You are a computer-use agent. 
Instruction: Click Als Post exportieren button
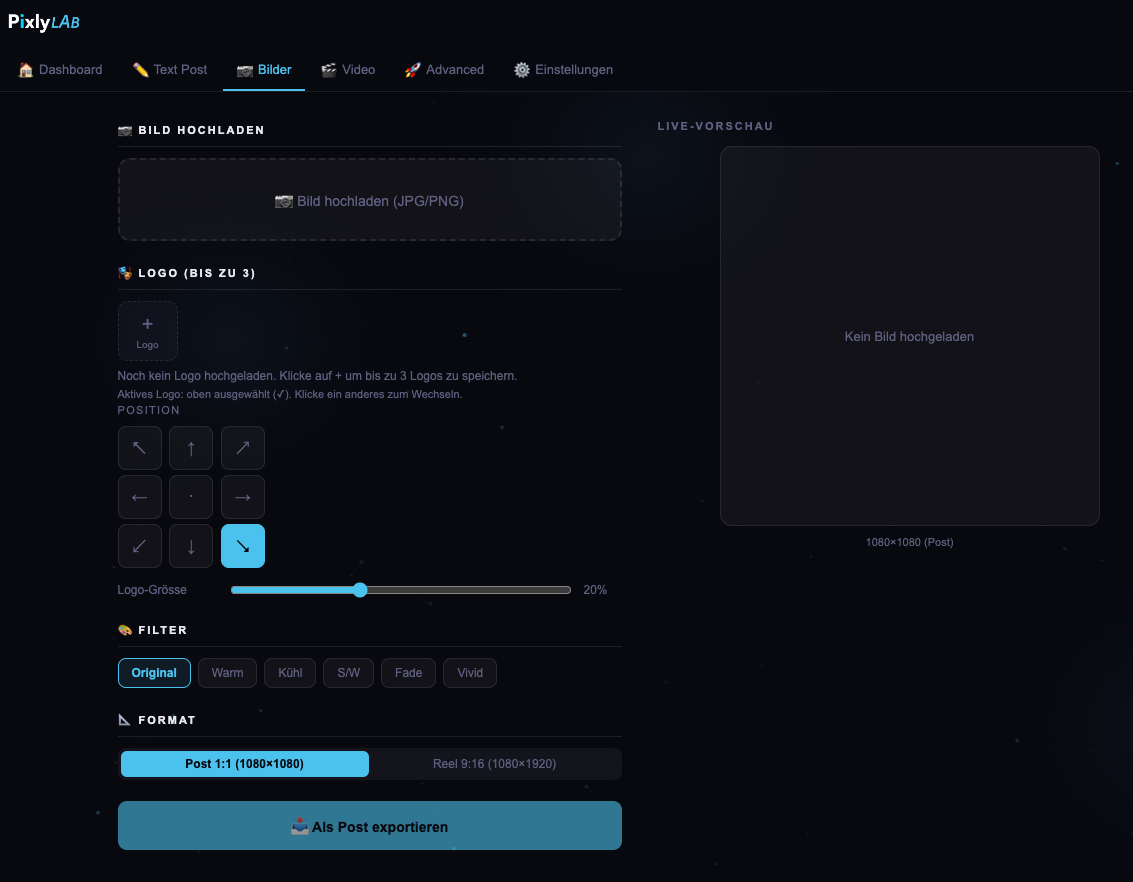369,826
